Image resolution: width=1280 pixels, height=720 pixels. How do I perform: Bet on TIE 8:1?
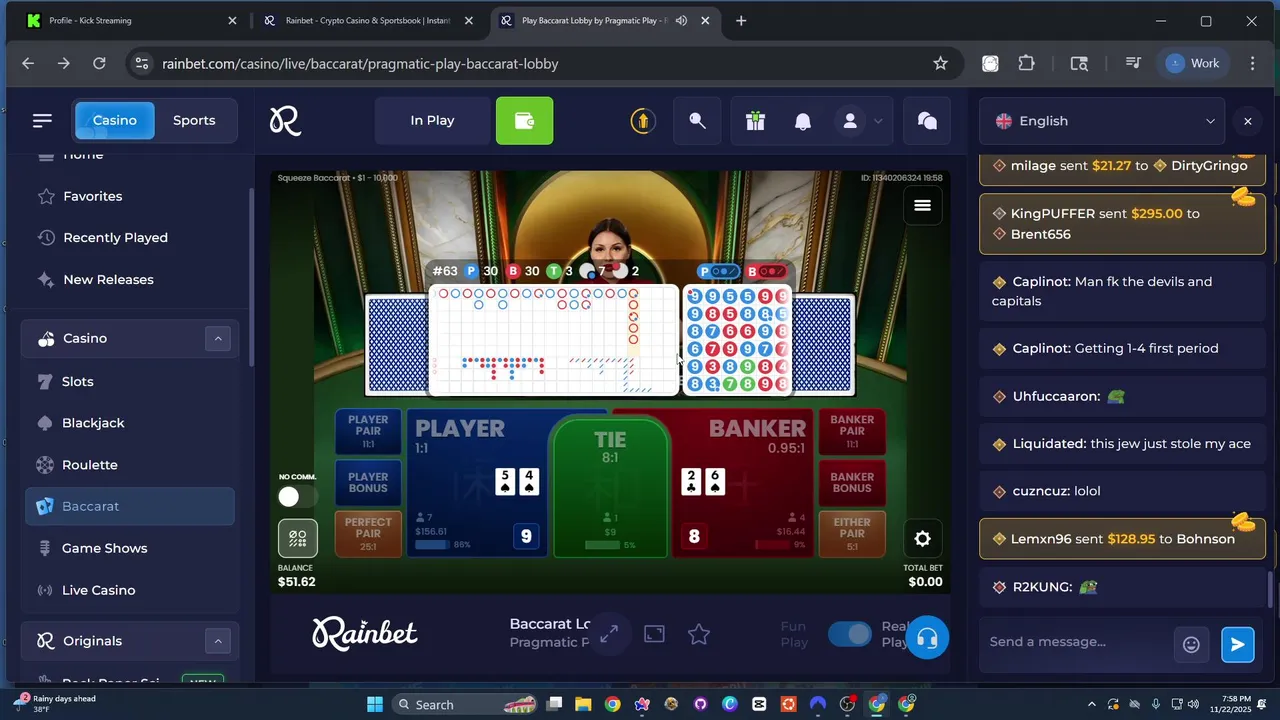click(x=610, y=487)
